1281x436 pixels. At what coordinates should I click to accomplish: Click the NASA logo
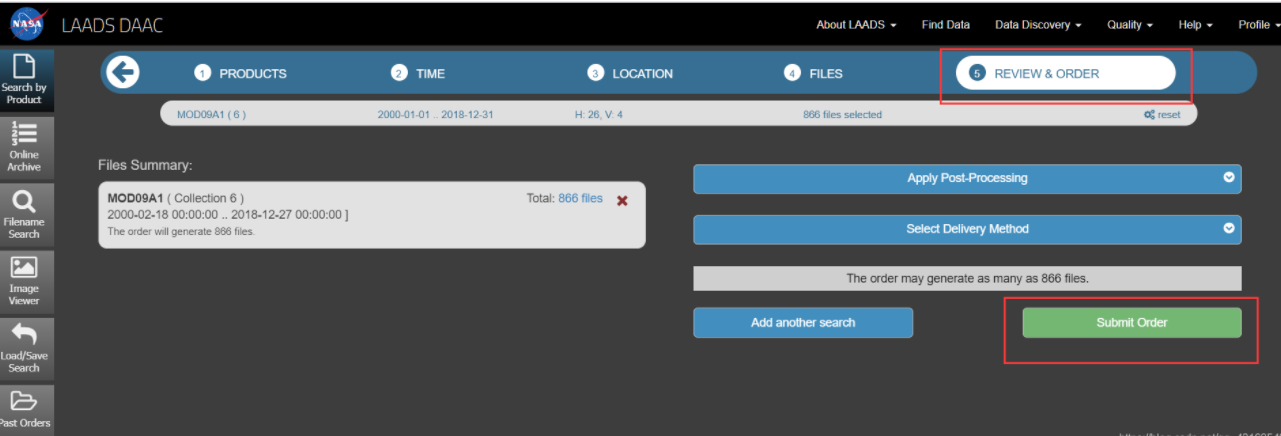(x=27, y=24)
